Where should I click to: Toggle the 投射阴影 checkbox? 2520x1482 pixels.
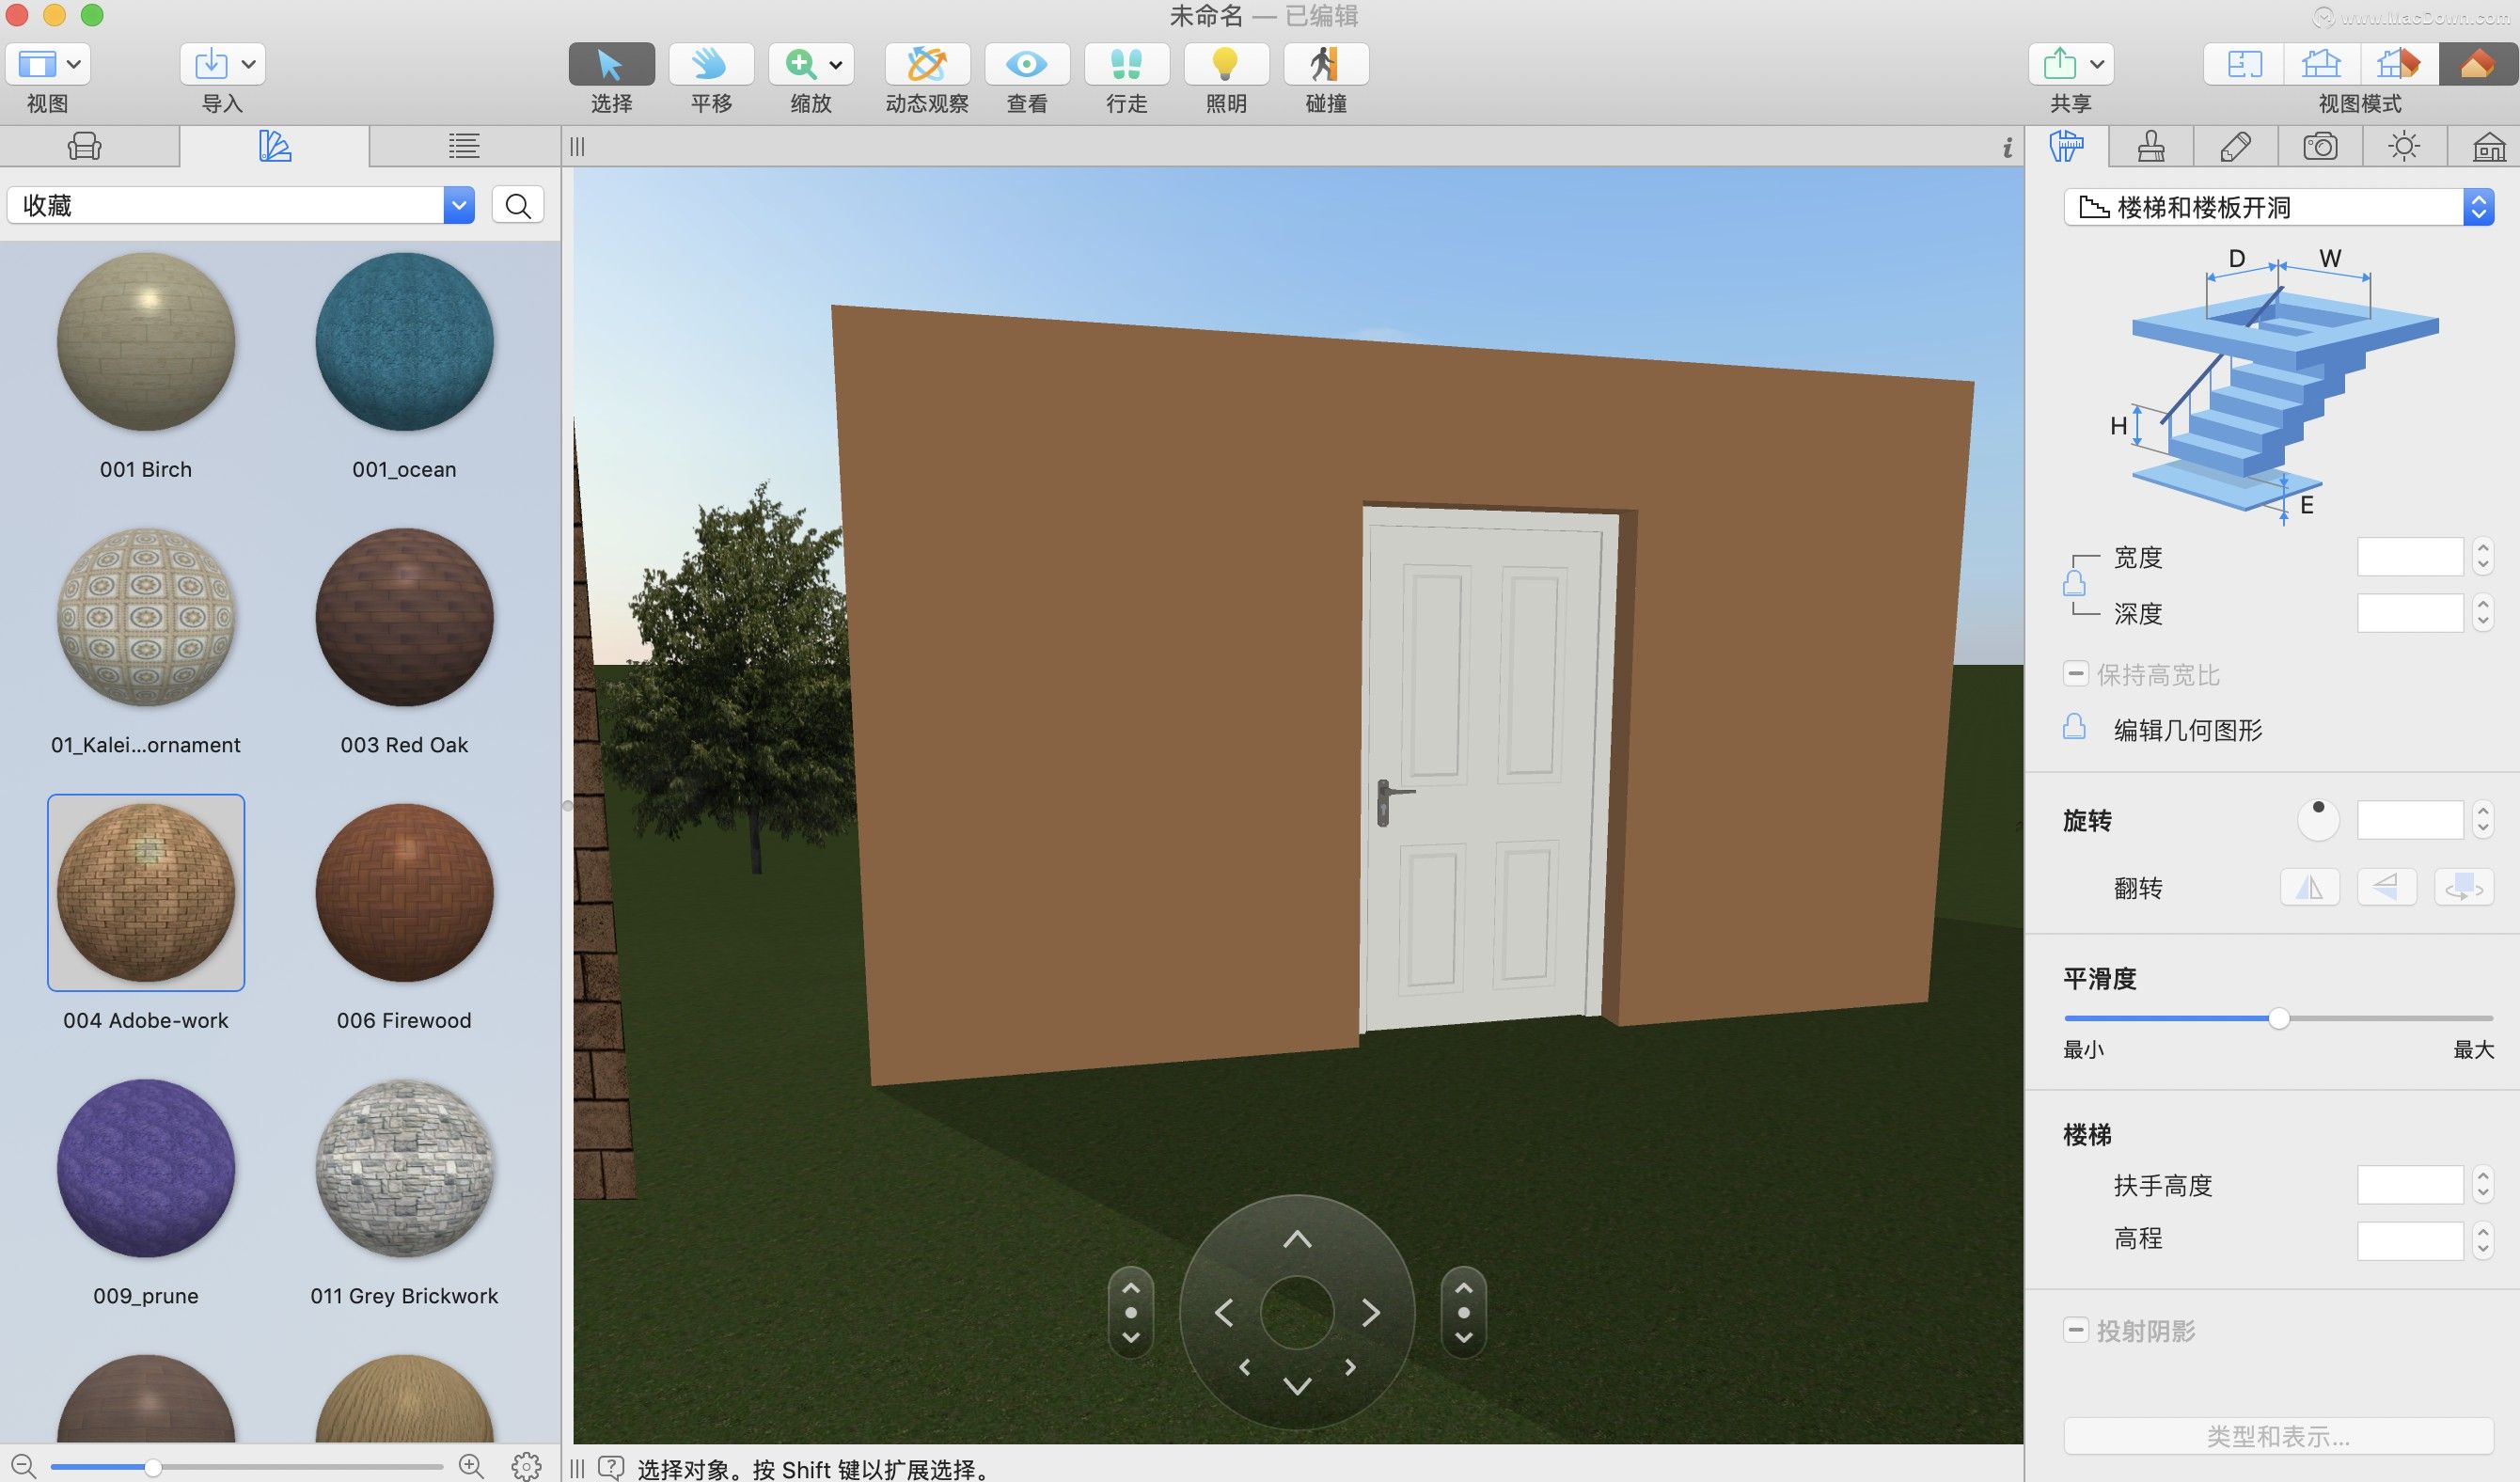[x=2075, y=1330]
